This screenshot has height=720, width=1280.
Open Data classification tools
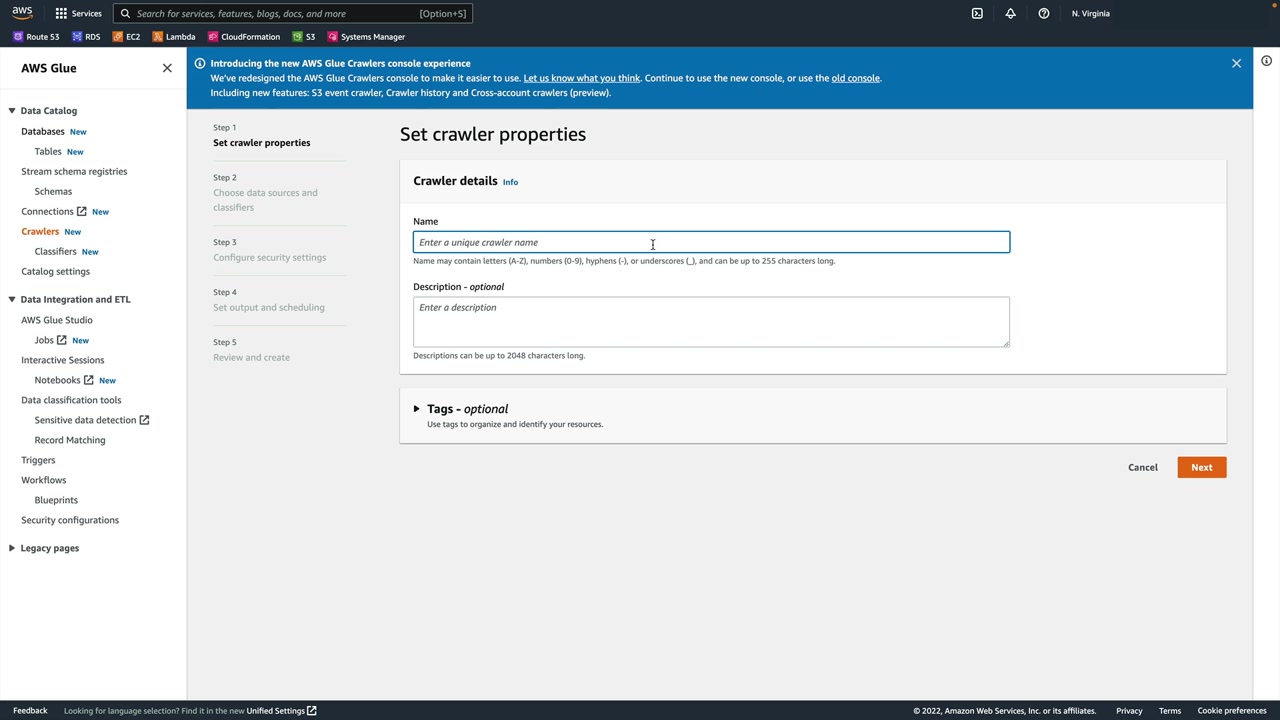71,400
